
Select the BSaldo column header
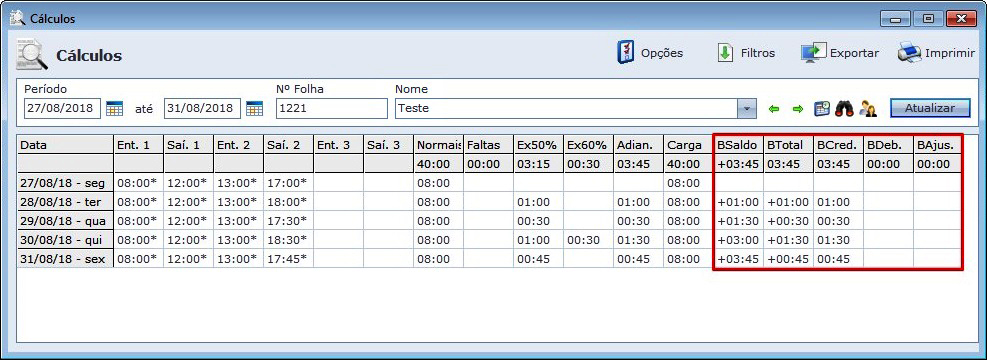[x=739, y=145]
